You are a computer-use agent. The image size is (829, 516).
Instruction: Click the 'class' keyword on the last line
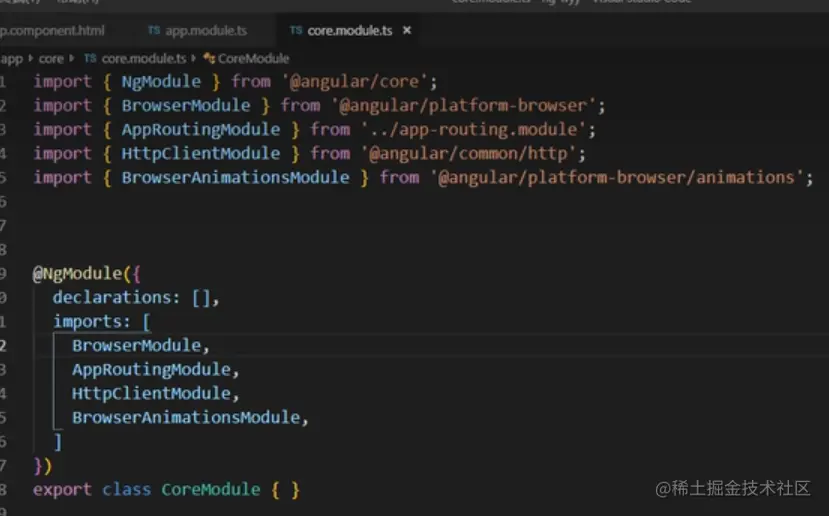[x=126, y=489]
